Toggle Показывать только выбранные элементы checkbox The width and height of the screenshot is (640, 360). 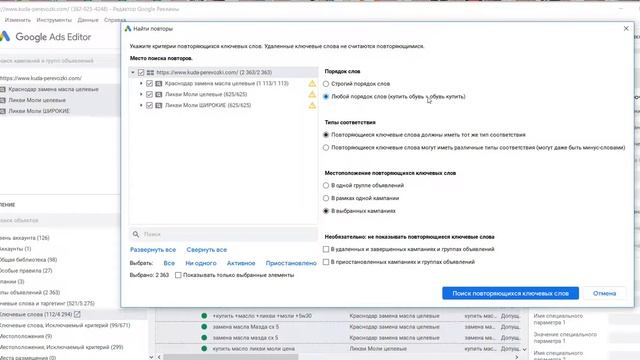[x=178, y=275]
